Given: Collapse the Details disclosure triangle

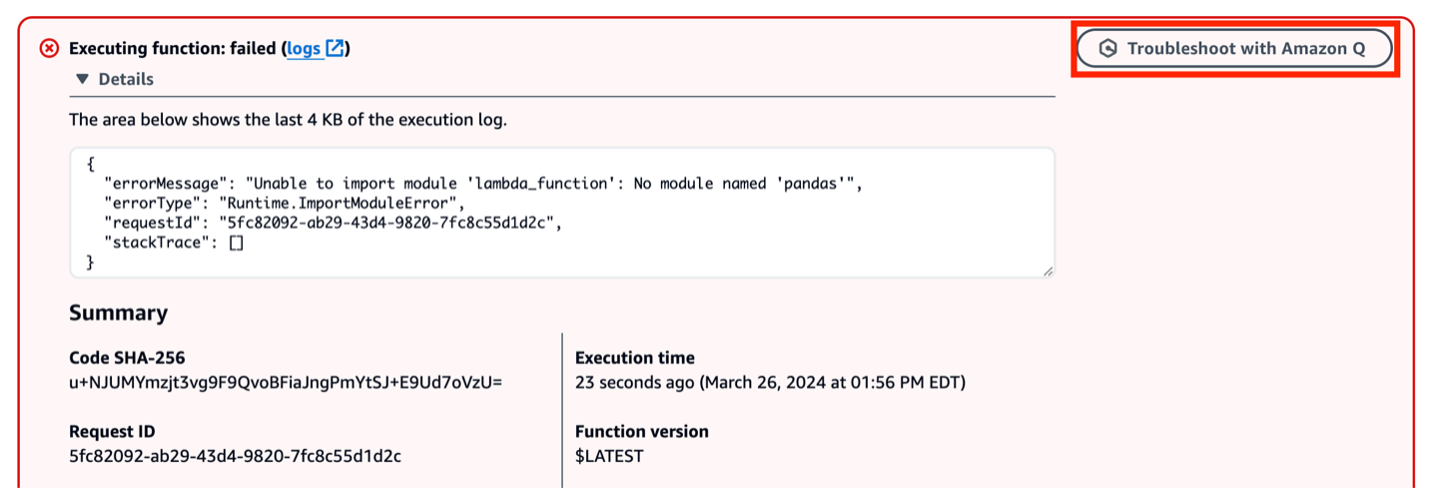Looking at the screenshot, I should coord(82,78).
